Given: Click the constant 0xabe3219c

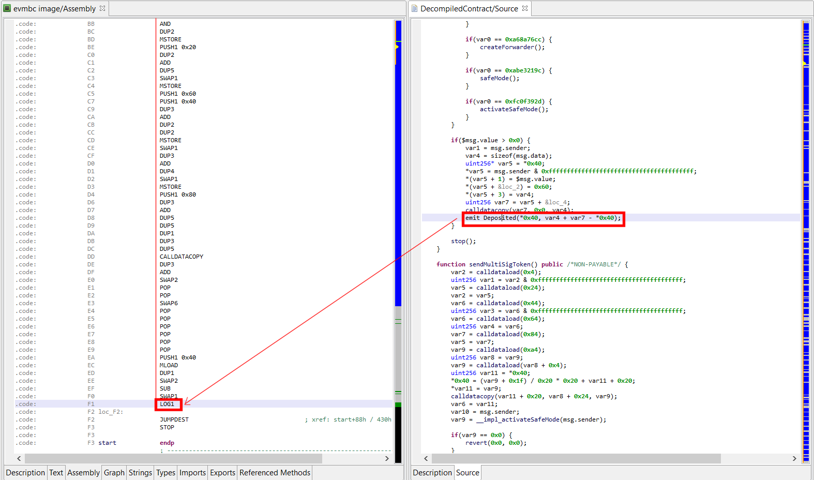Looking at the screenshot, I should (523, 71).
